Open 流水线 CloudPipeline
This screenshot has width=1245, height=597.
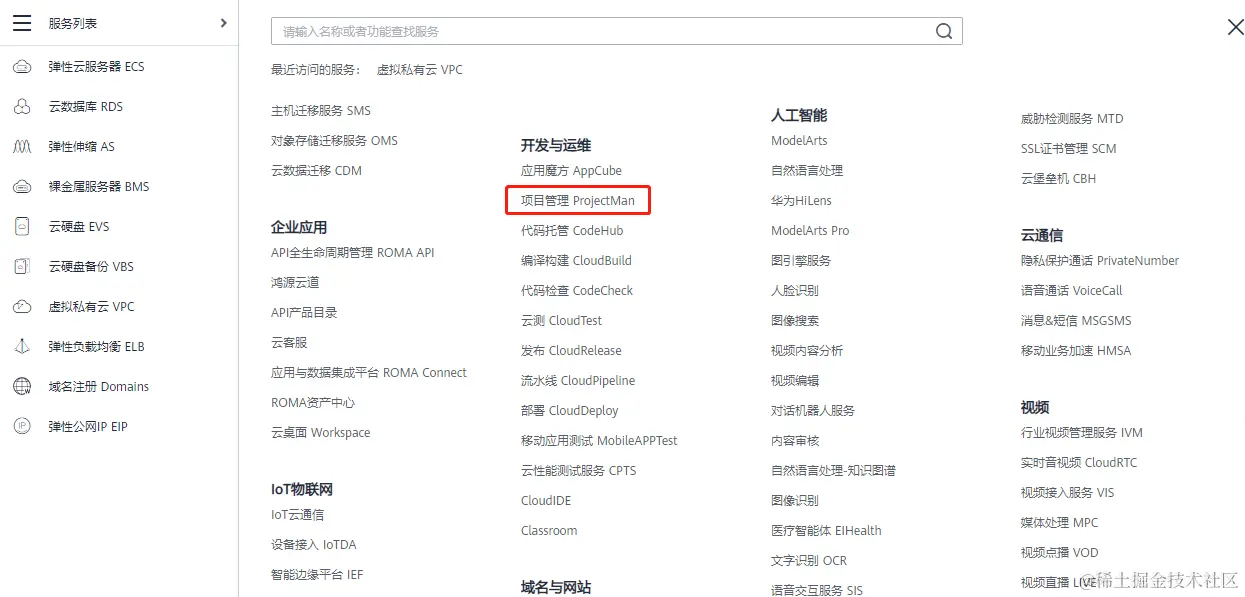pos(578,381)
